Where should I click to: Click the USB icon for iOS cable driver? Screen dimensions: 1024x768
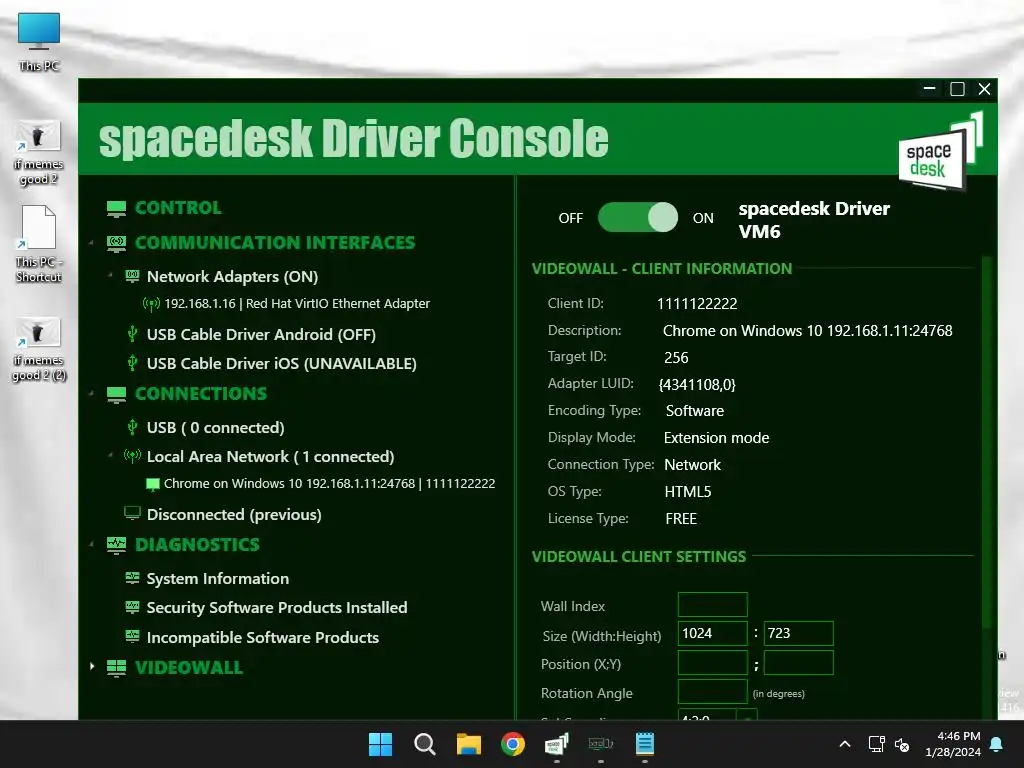(132, 363)
